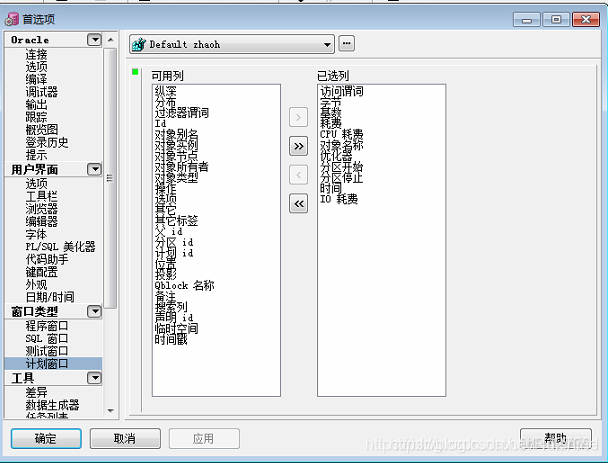The height and width of the screenshot is (463, 608).
Task: Select 分区停止 in selected columns
Action: point(342,178)
